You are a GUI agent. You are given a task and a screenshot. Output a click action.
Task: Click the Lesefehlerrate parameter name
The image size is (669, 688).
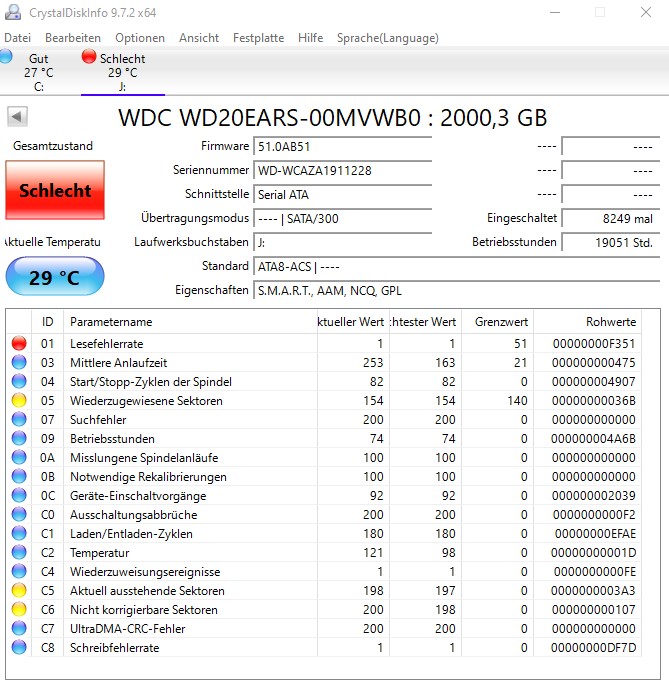[107, 344]
